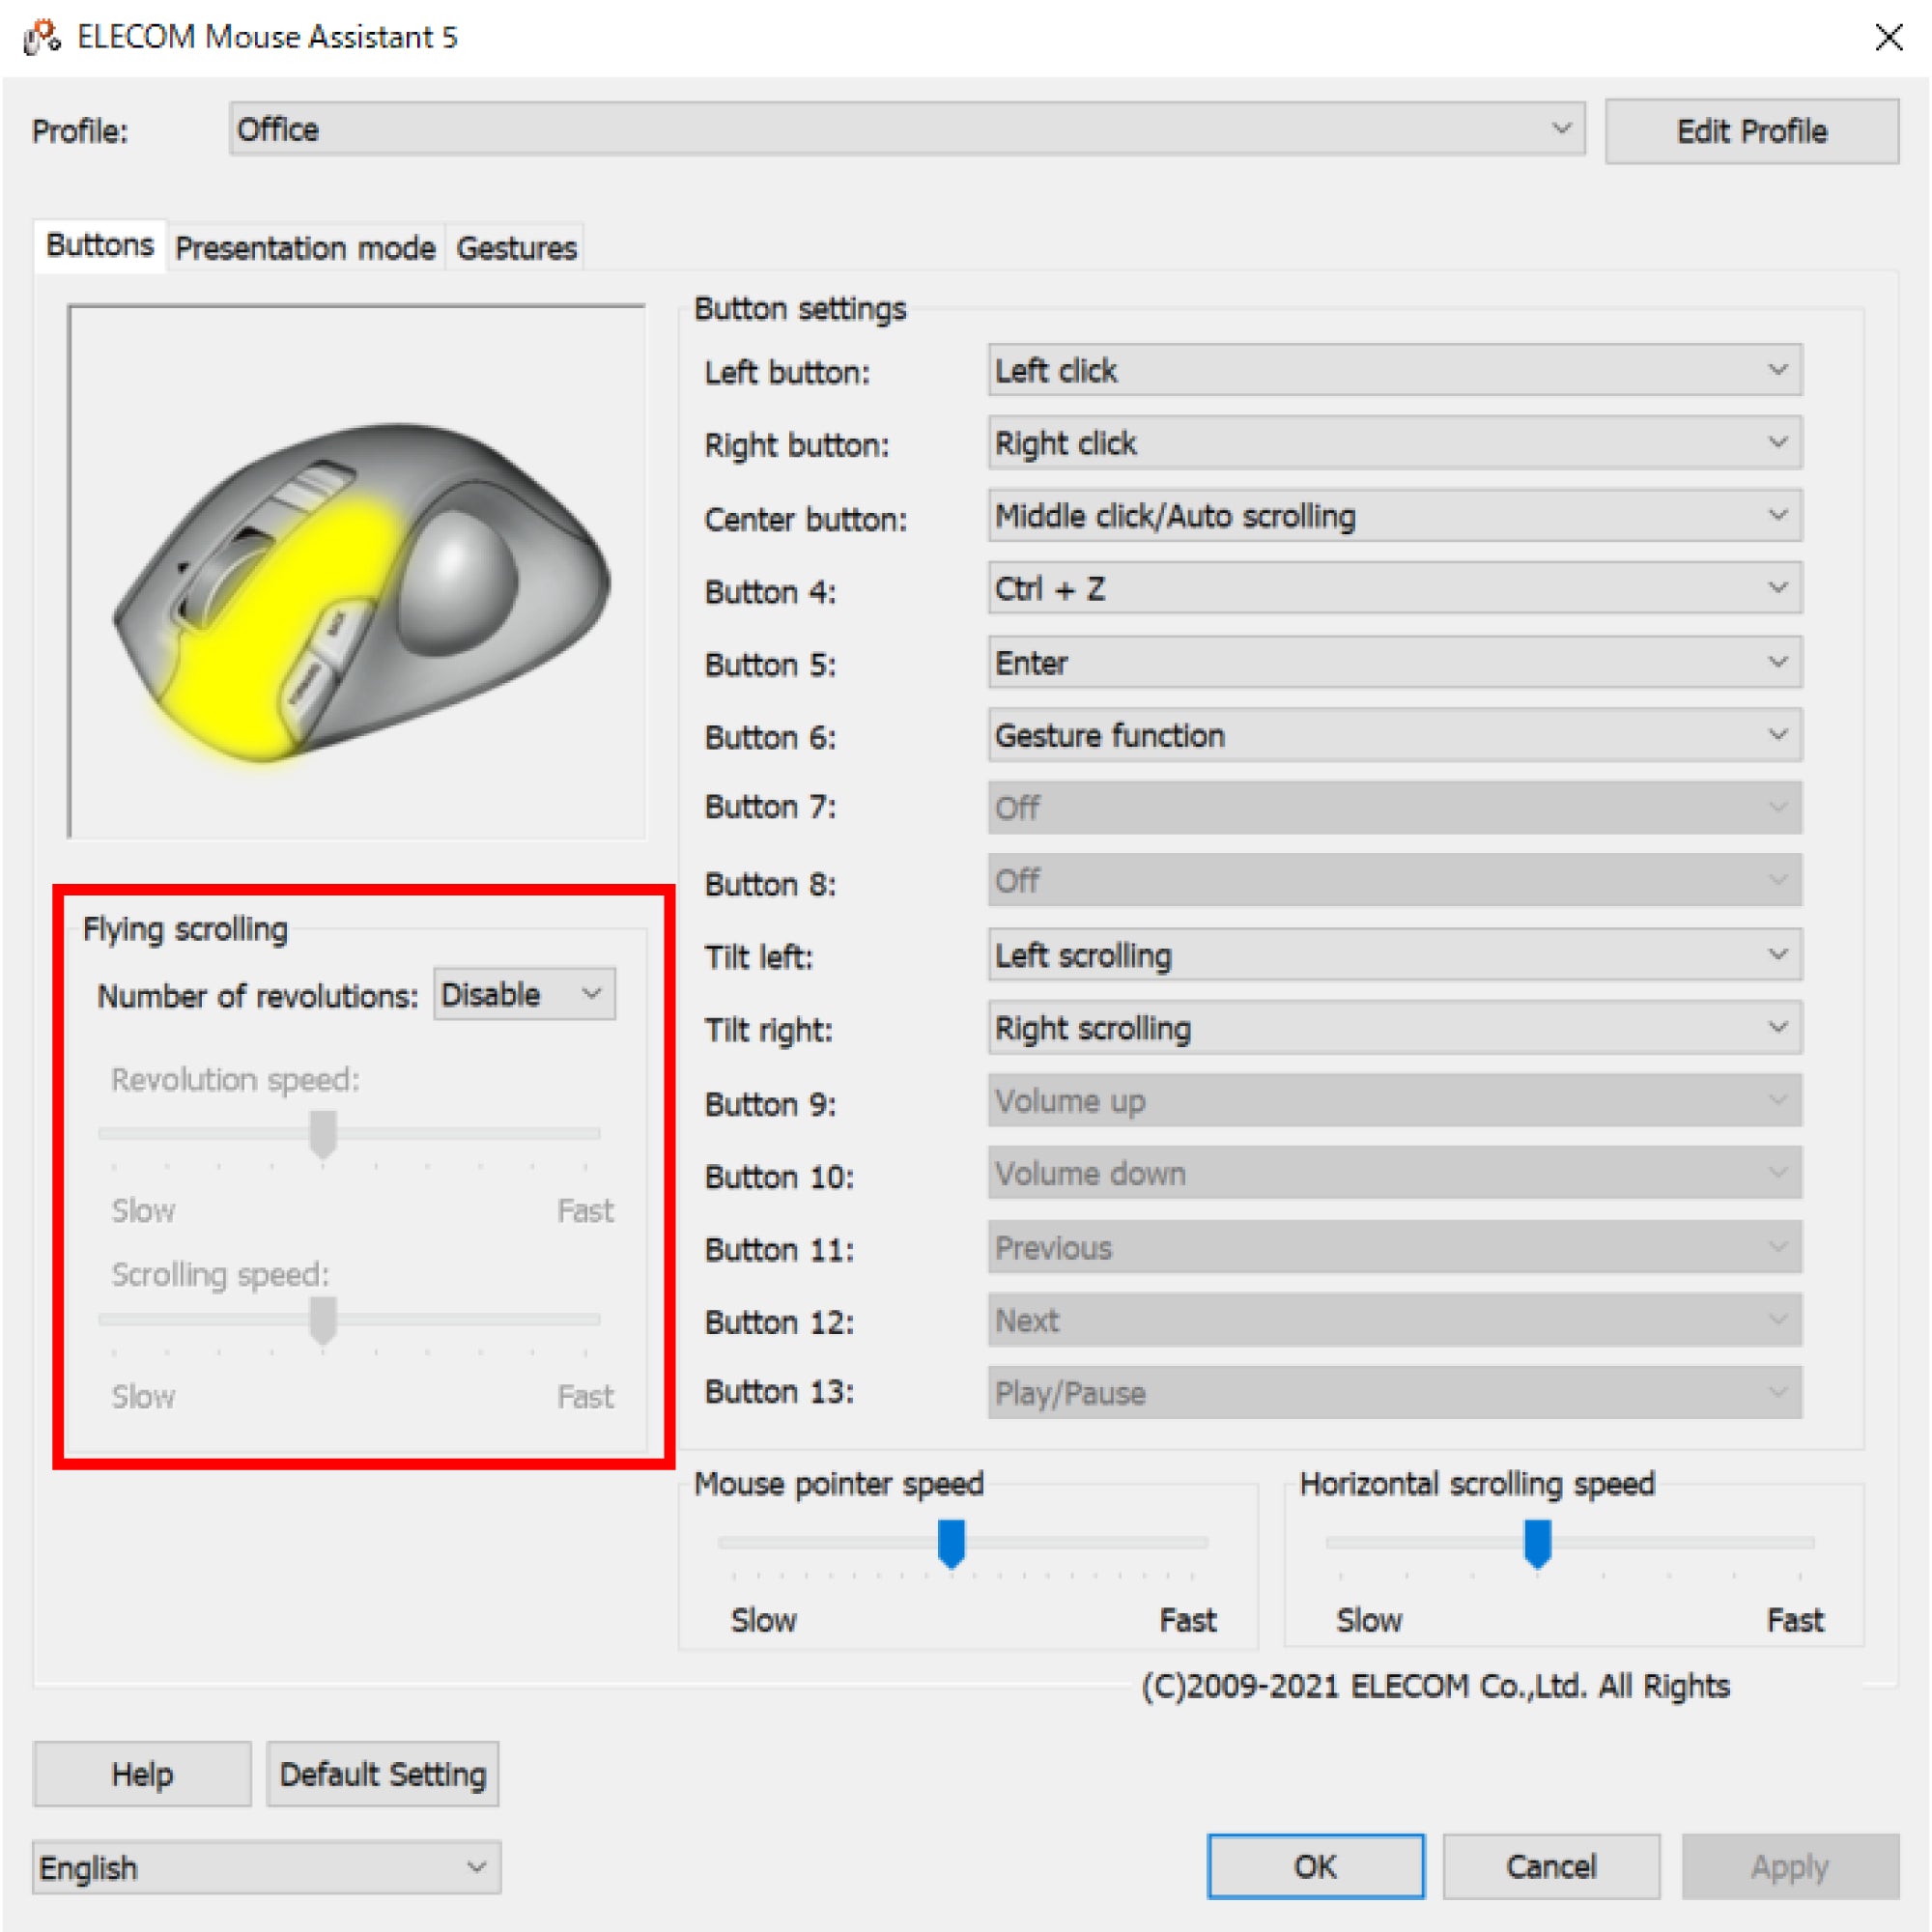Click the Mouse pointer speed label
The height and width of the screenshot is (1932, 1932).
tap(839, 1484)
